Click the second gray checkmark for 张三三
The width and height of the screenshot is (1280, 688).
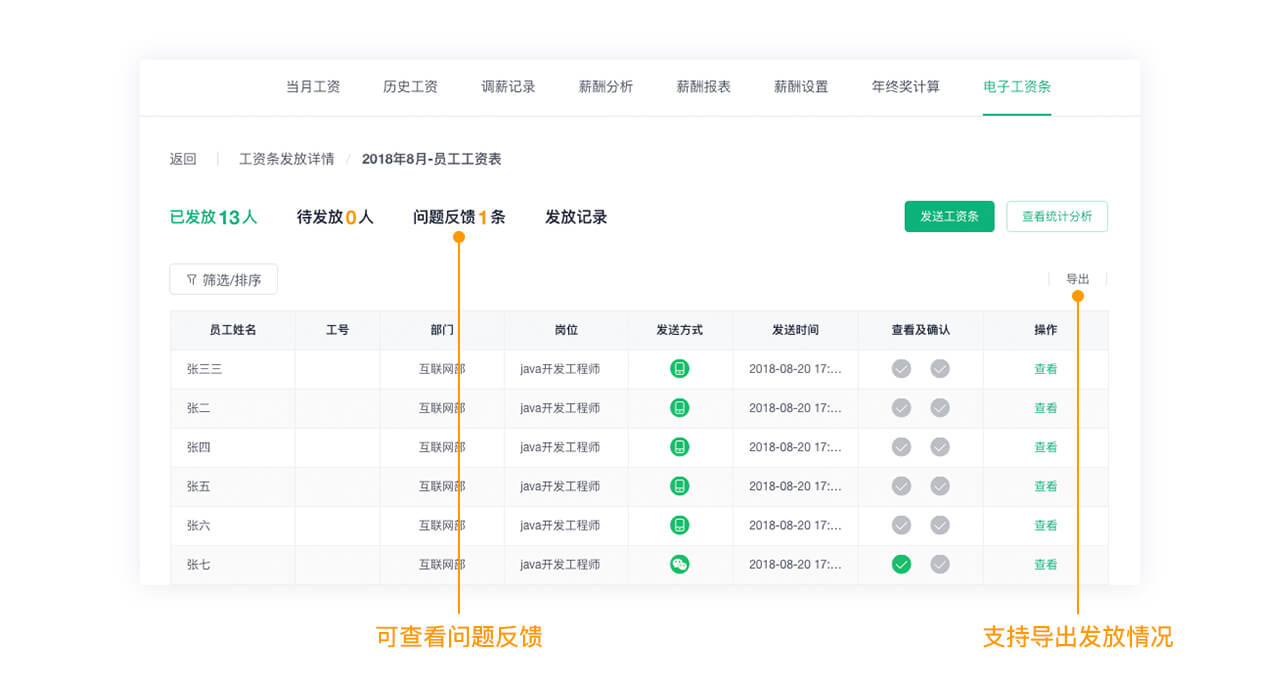pyautogui.click(x=940, y=369)
